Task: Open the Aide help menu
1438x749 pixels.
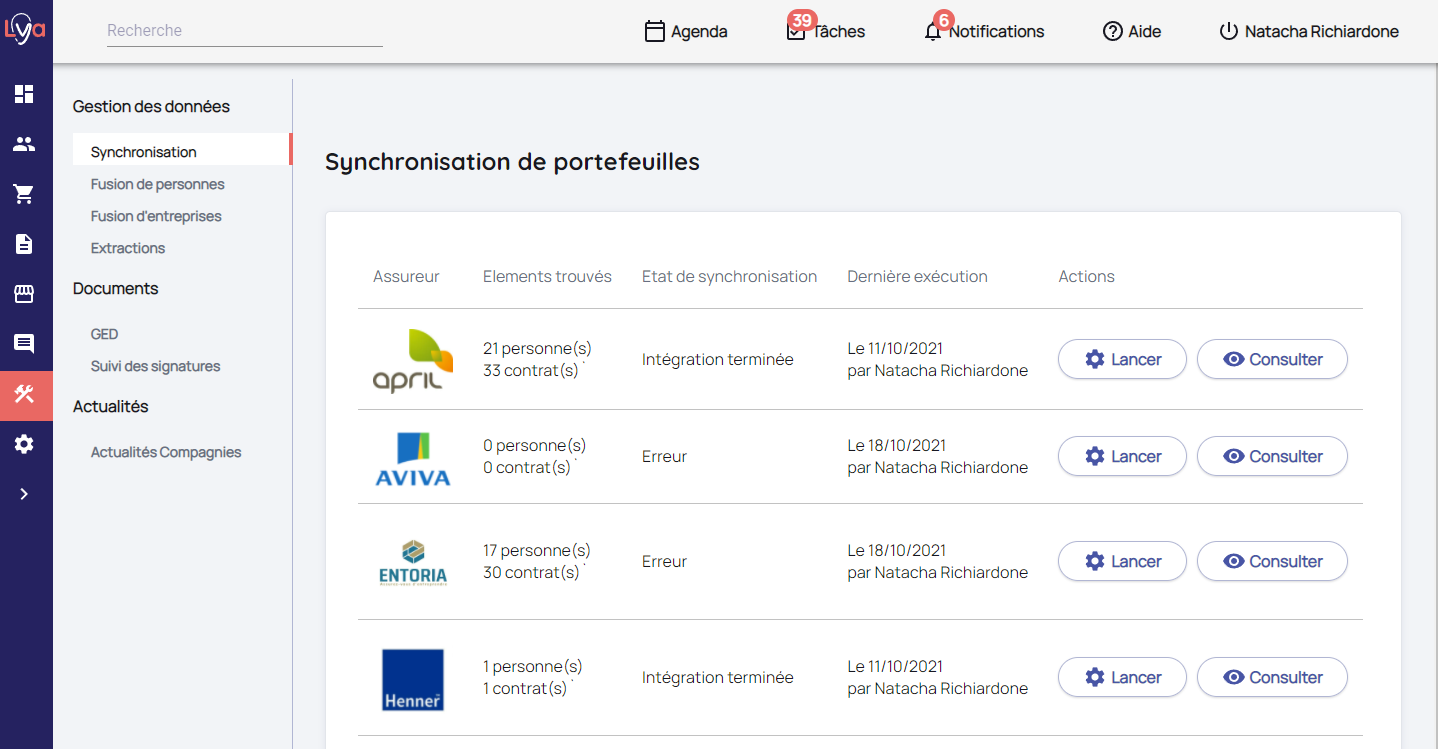Action: 1131,32
